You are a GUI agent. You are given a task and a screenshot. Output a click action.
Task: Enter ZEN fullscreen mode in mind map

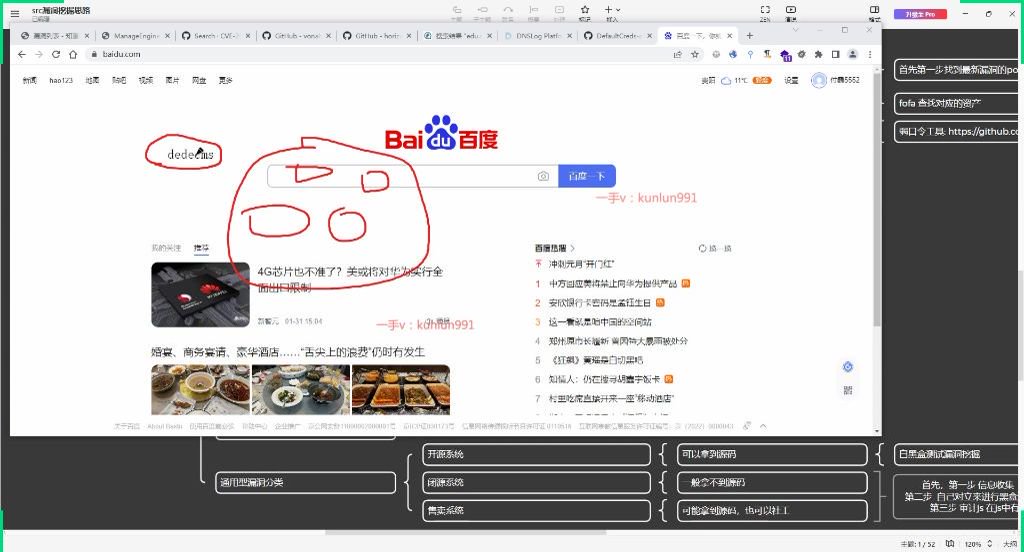pos(765,10)
